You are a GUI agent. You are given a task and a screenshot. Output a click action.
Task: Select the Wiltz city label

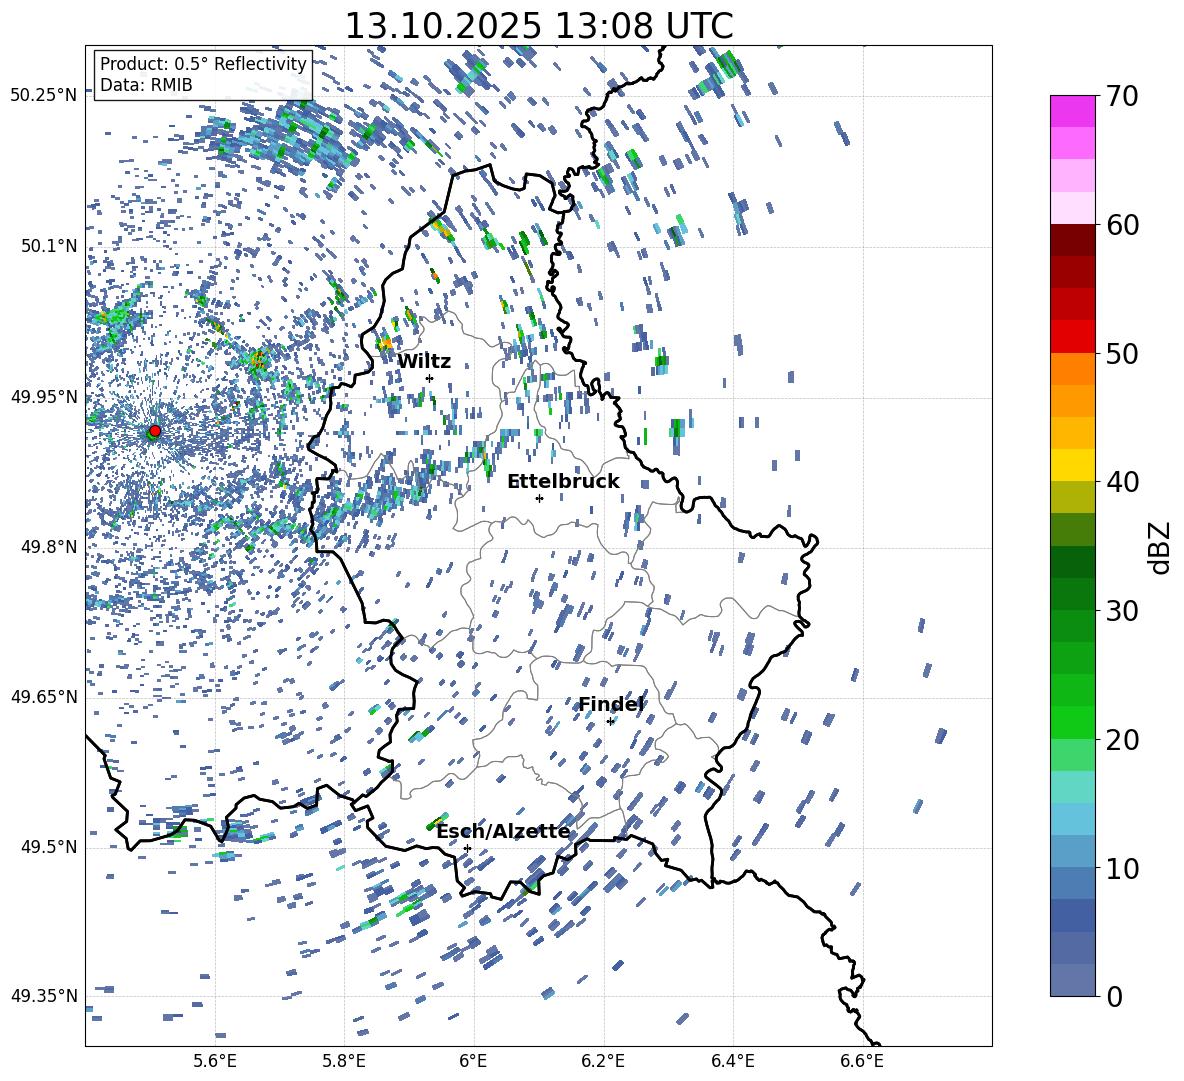click(x=424, y=361)
